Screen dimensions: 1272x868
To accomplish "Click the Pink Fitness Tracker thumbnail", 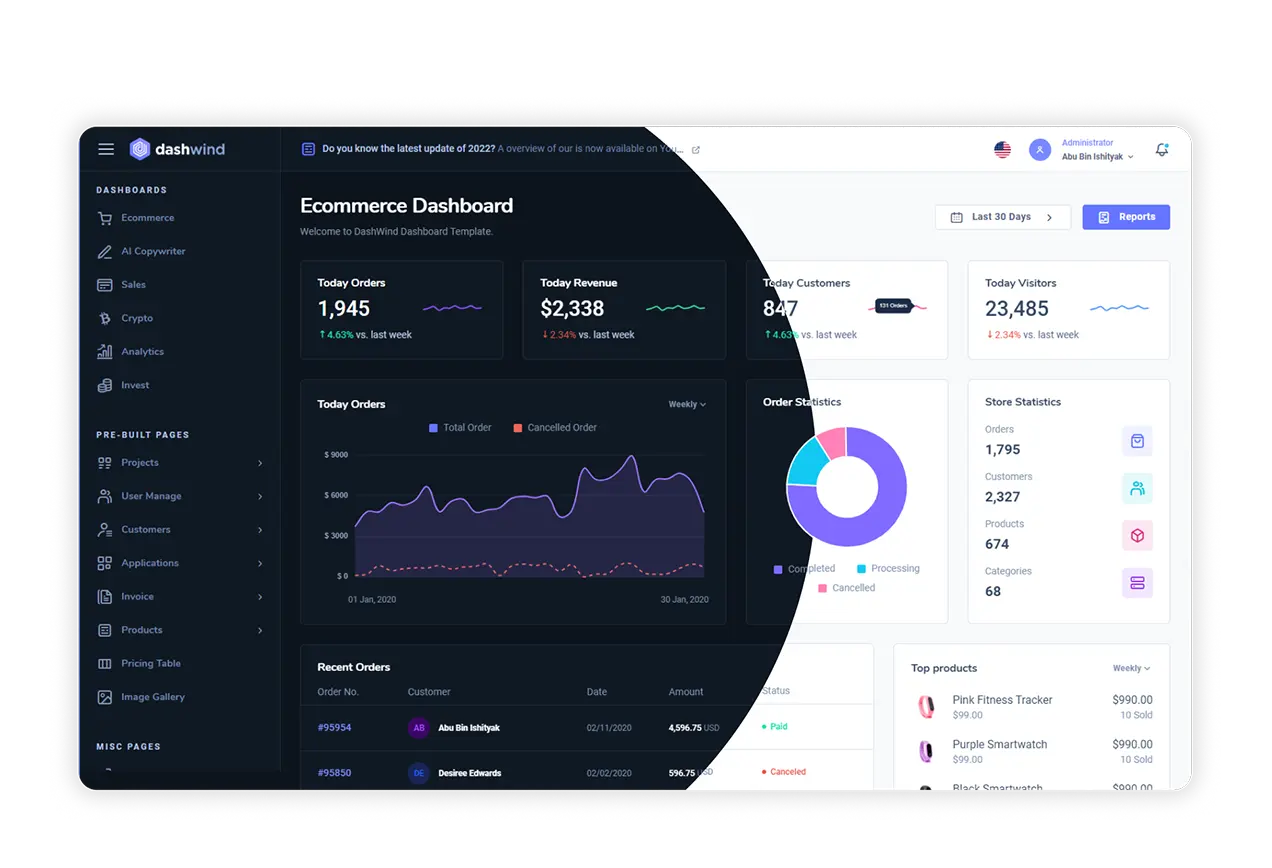I will pyautogui.click(x=926, y=707).
